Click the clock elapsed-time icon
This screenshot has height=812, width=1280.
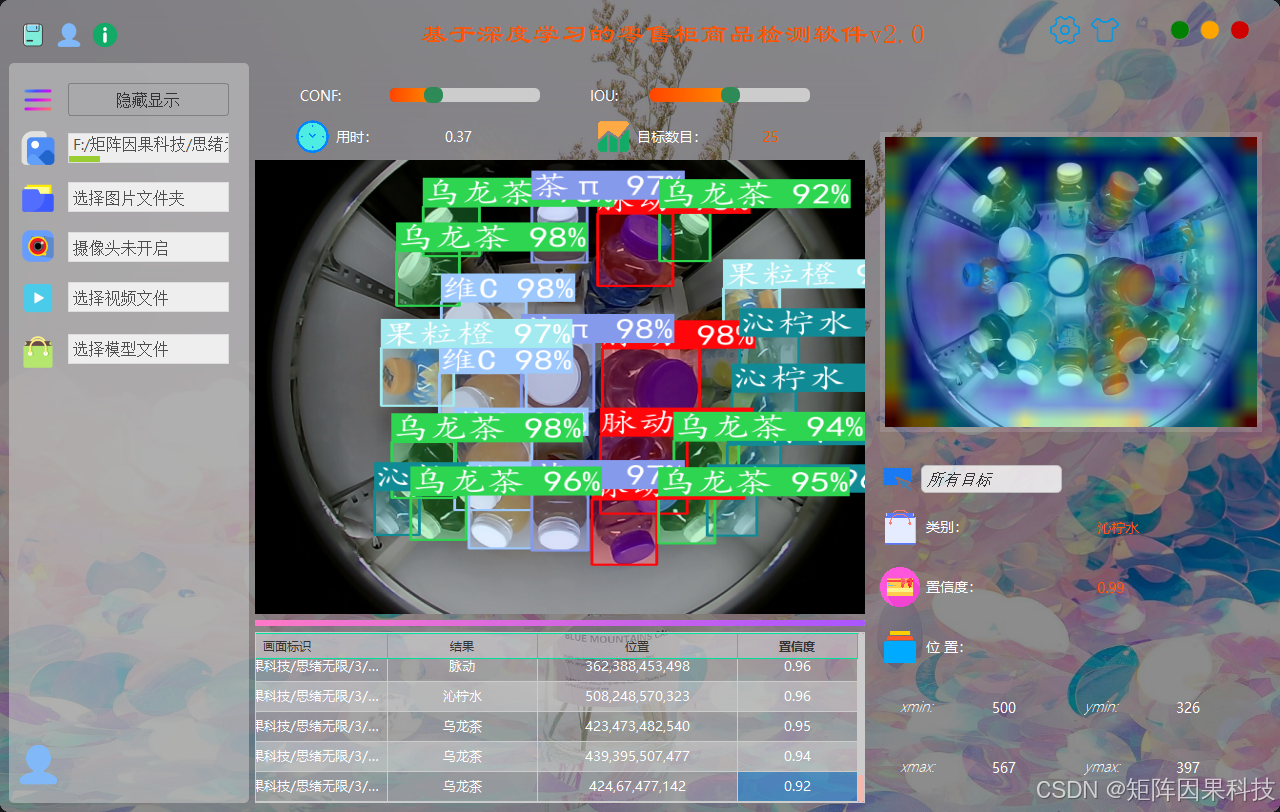[312, 136]
